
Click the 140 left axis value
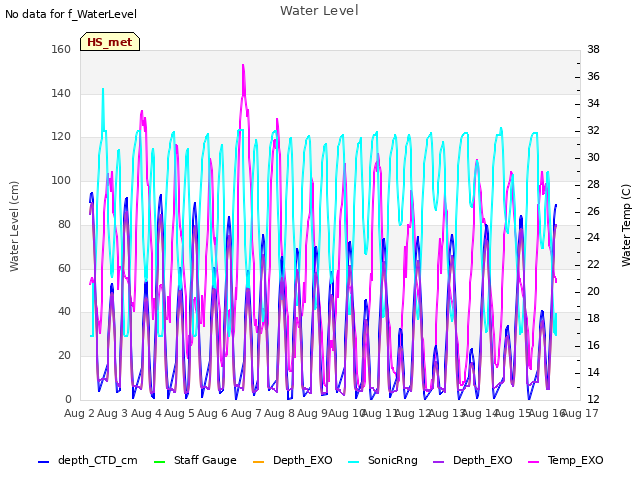coord(61,93)
